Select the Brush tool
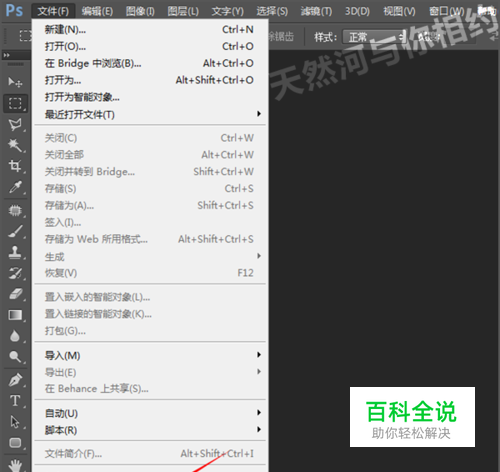This screenshot has width=500, height=472. tap(15, 231)
